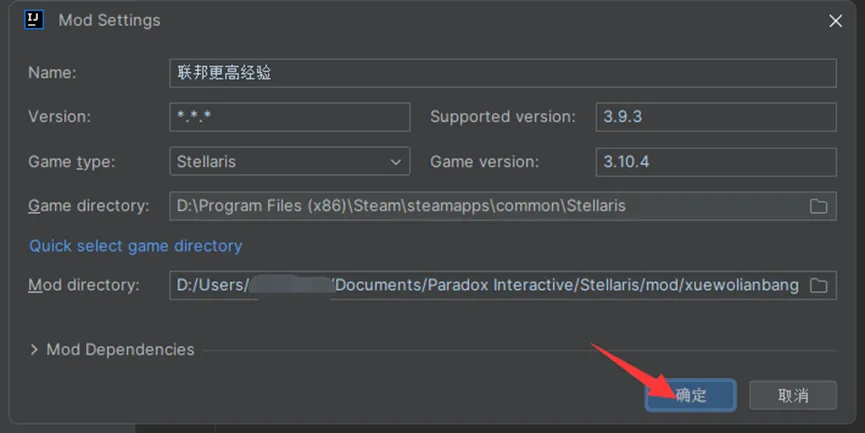The image size is (865, 433).
Task: Click the "Mod directory:" label
Action: tap(83, 285)
